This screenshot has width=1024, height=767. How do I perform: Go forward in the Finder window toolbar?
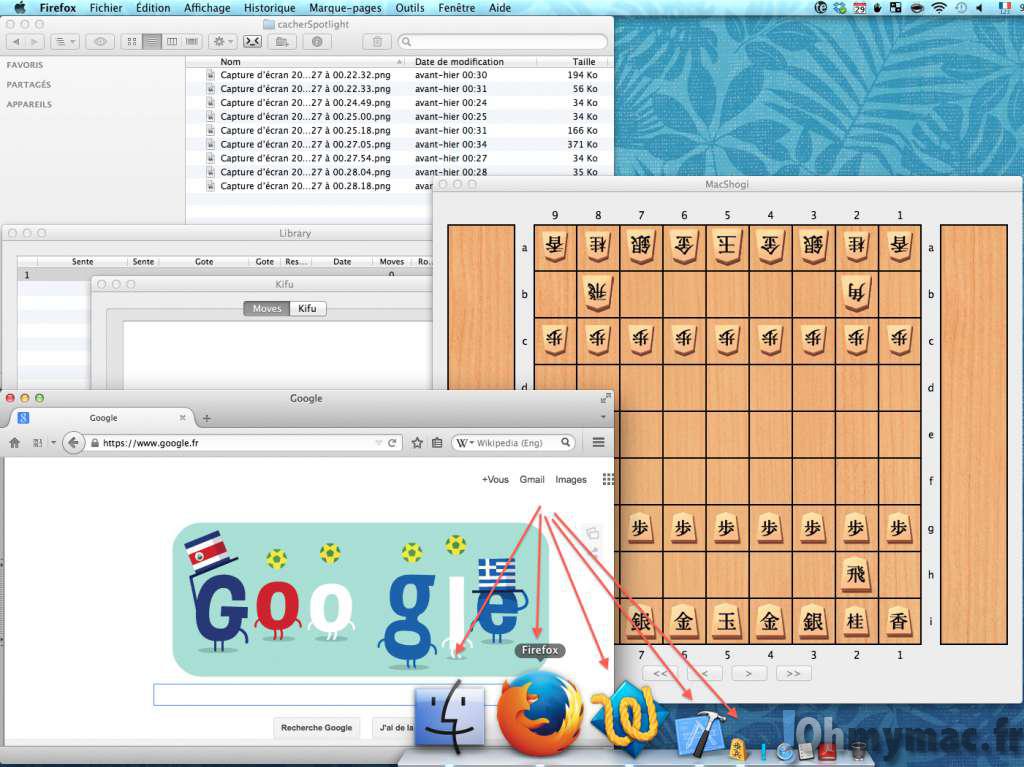click(x=34, y=42)
